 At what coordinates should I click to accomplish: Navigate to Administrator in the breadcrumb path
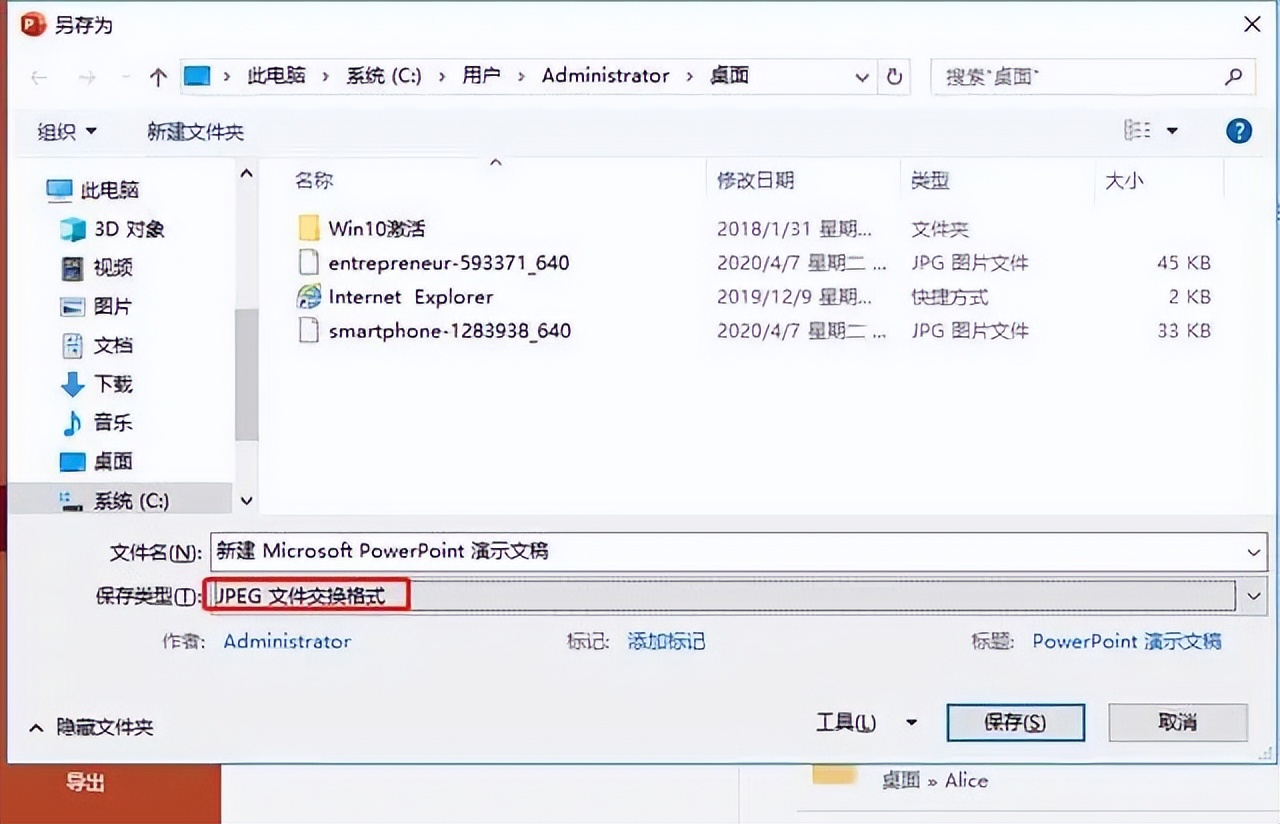tap(605, 75)
